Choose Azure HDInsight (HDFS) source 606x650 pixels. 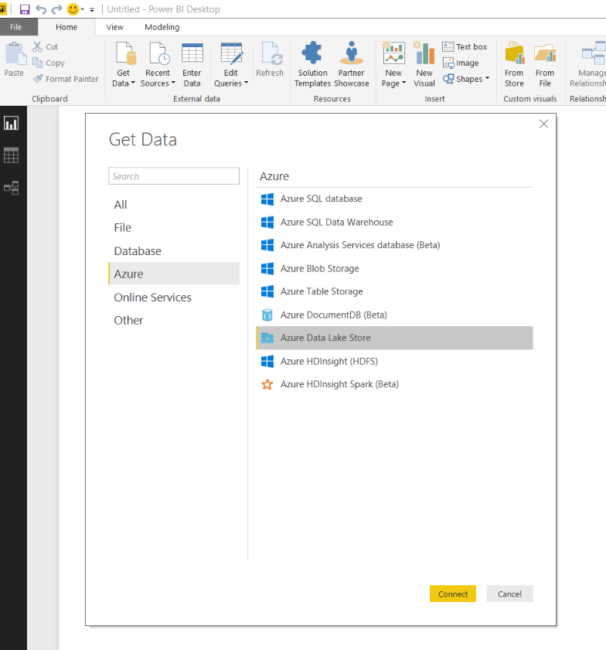pyautogui.click(x=395, y=361)
